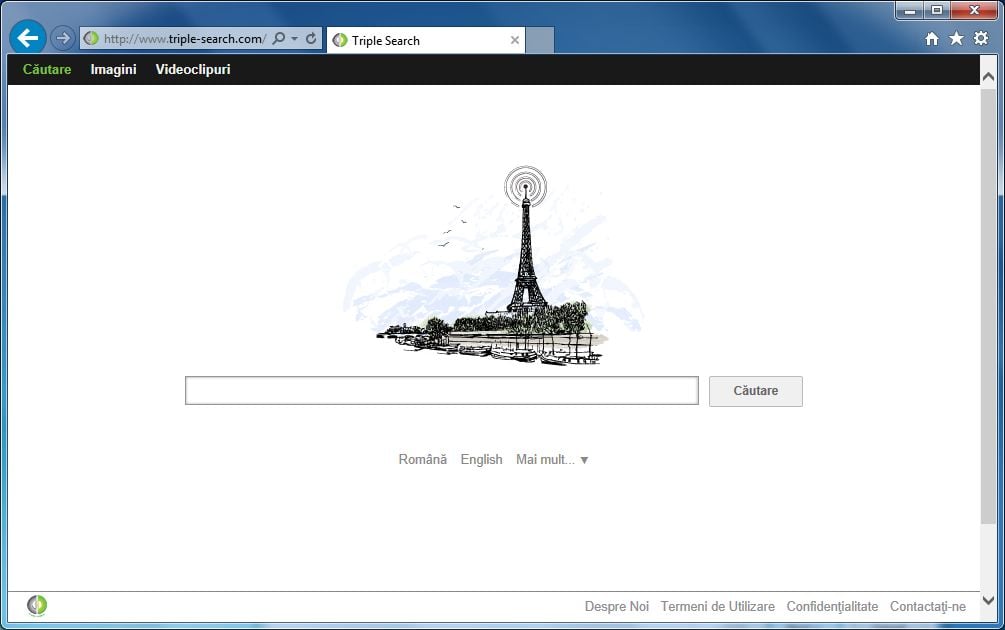Click the green Triple Search footer logo
Viewport: 1005px width, 630px height.
pyautogui.click(x=37, y=605)
